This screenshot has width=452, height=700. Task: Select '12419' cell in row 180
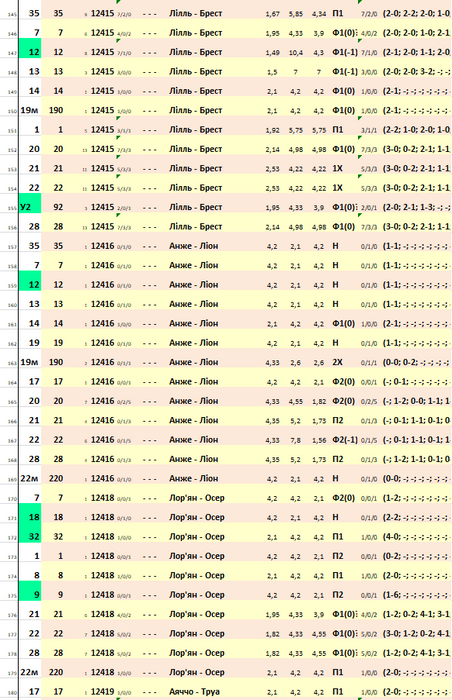coord(102,692)
